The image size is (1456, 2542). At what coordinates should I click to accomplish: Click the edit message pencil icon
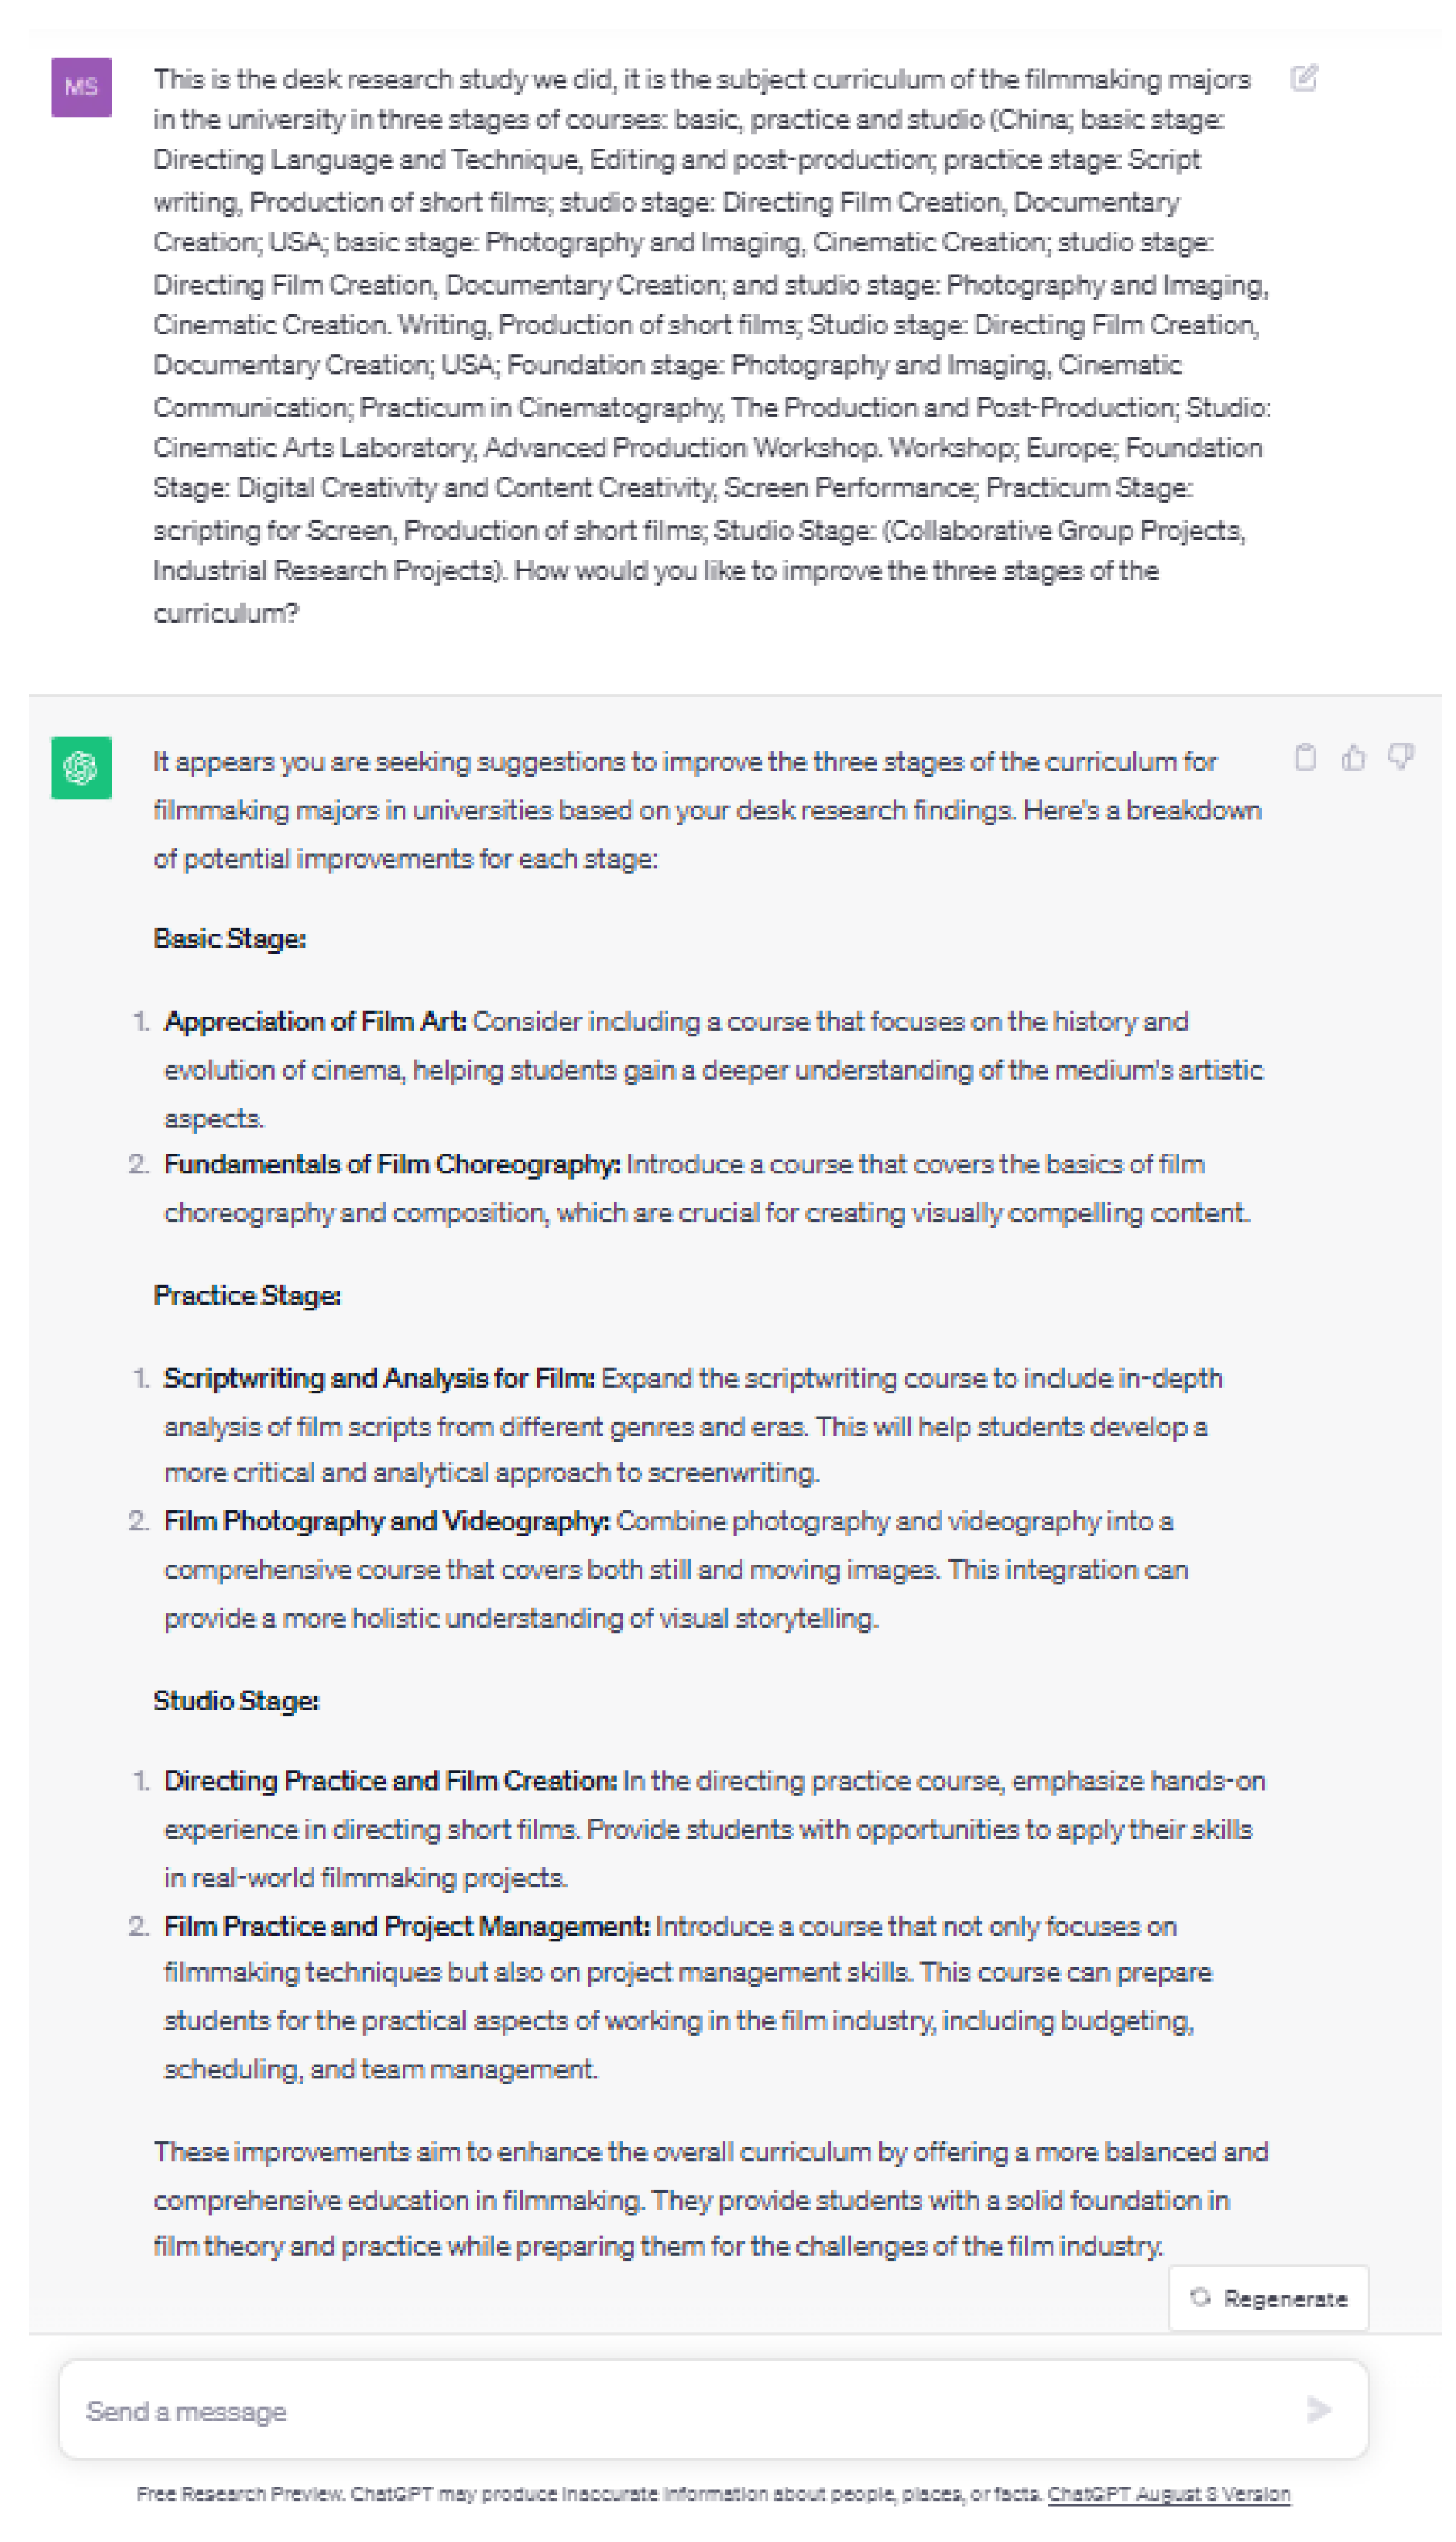coord(1303,78)
